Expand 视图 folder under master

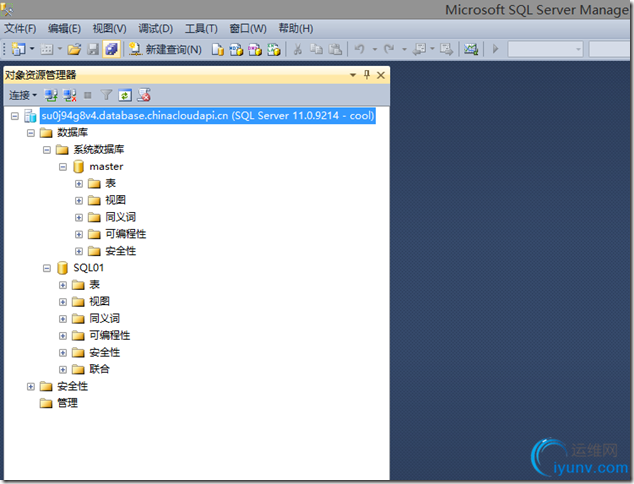(79, 201)
